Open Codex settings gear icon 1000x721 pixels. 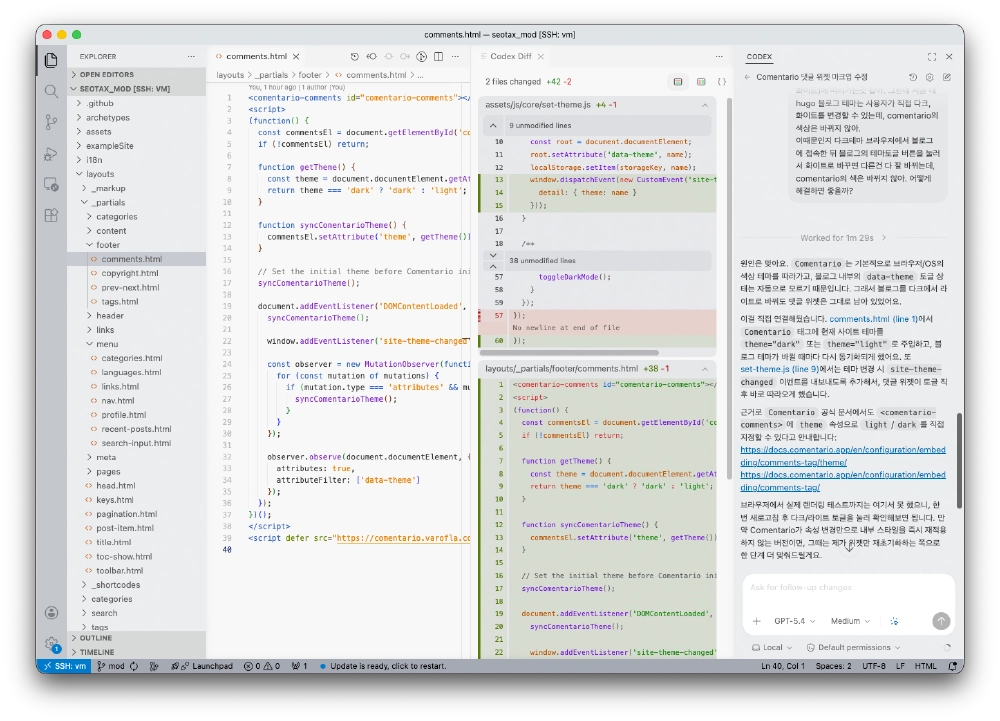tap(930, 77)
